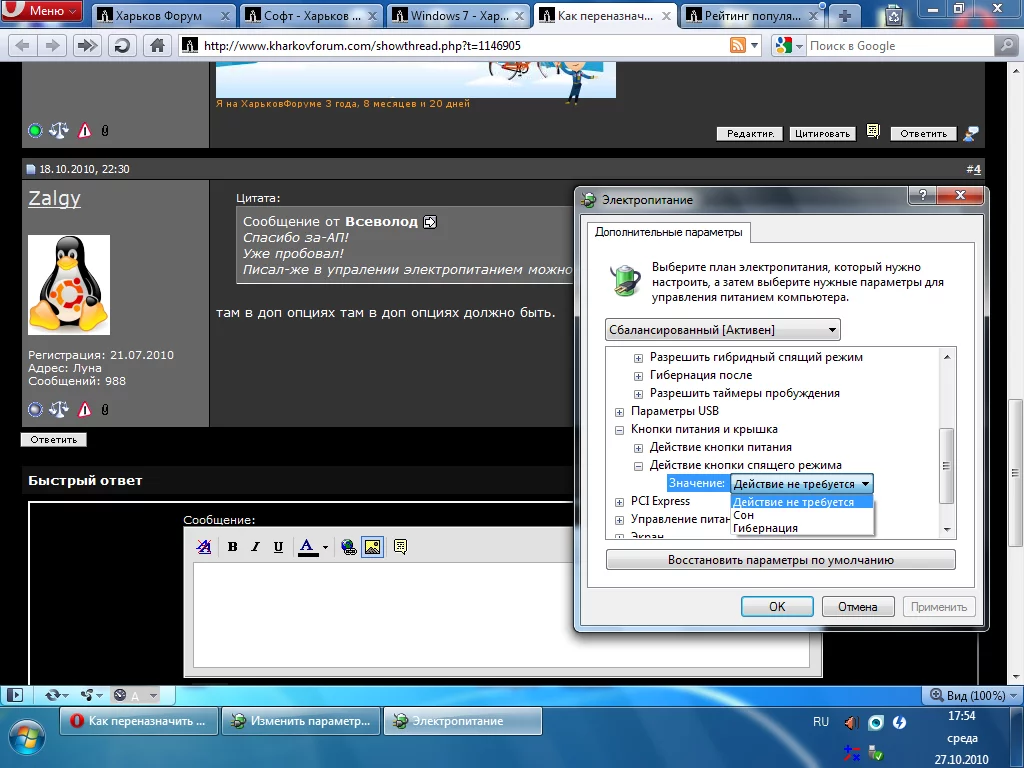Click the Электропитание dialog help button
The width and height of the screenshot is (1024, 768).
pos(922,195)
